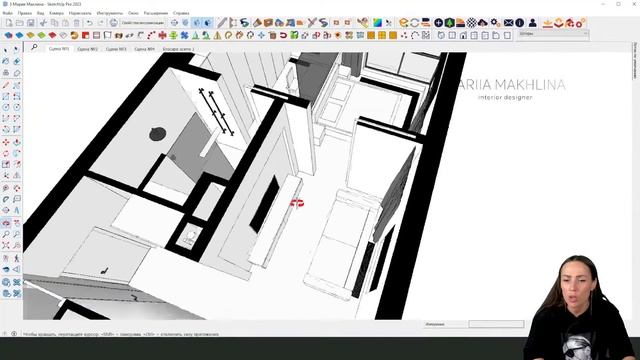640x360 pixels.
Task: Click the envelope mail icon
Action: [x=508, y=23]
